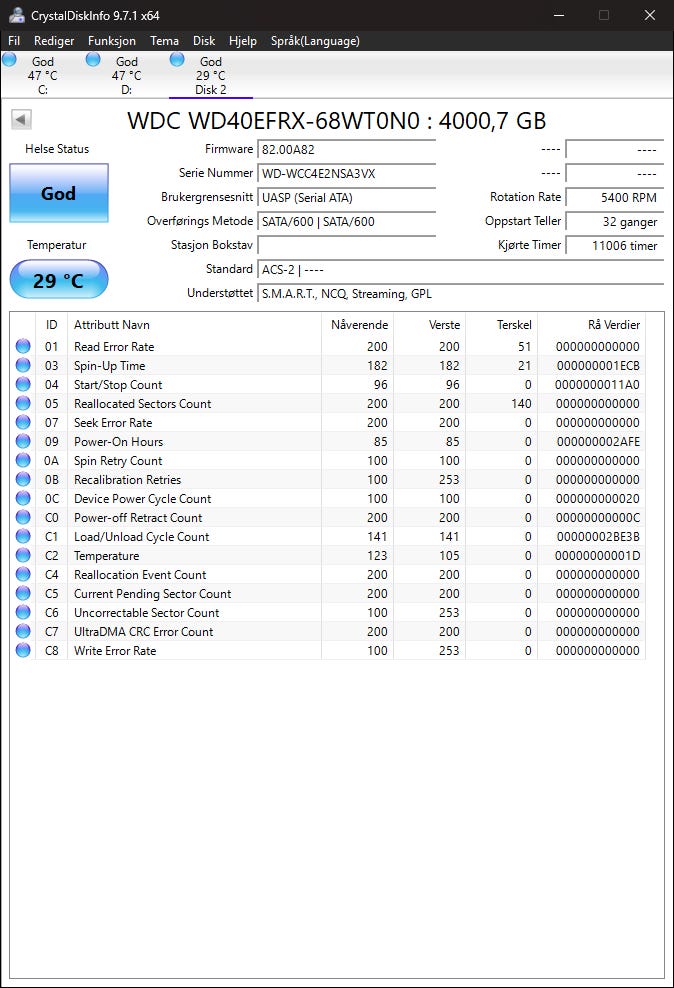Click the status orb for UltraDMA CRC Error Count
674x988 pixels.
(x=23, y=632)
